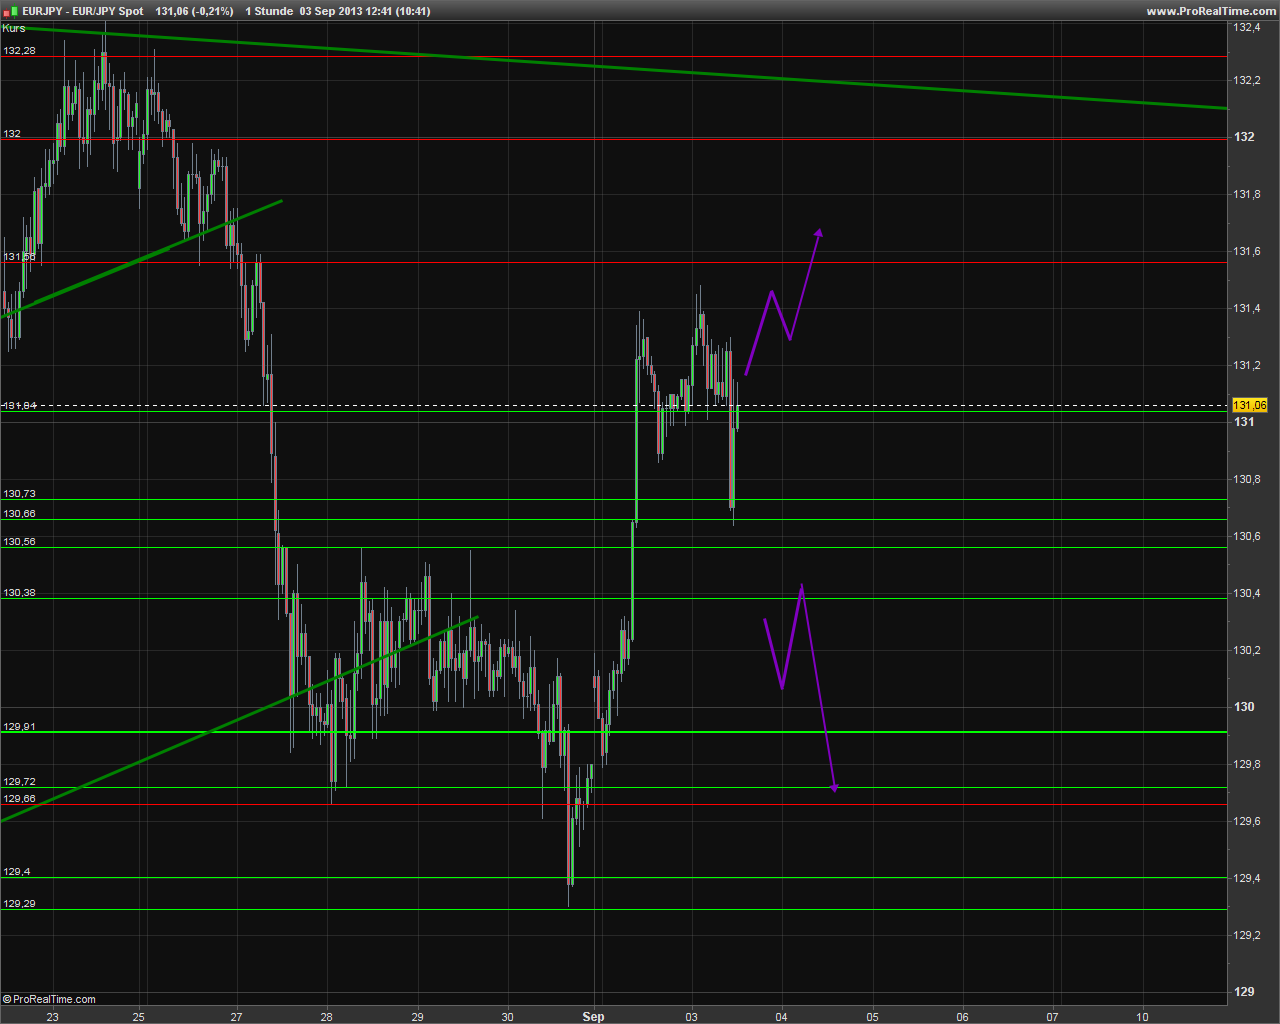Click date 05 on the time axis
The height and width of the screenshot is (1024, 1280).
tap(872, 1017)
